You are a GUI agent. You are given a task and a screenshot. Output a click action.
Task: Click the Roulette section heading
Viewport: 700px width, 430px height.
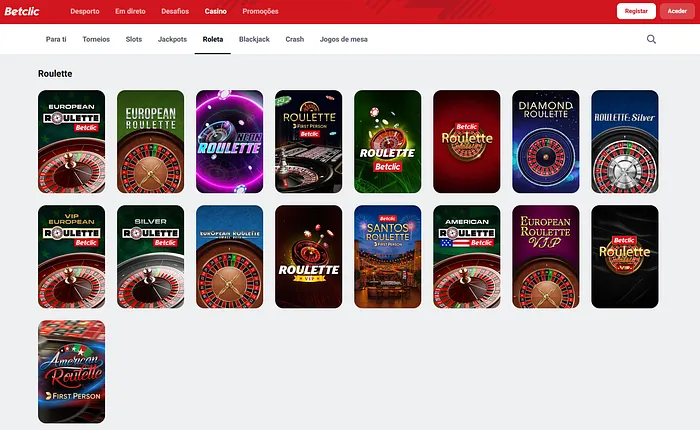click(x=55, y=74)
